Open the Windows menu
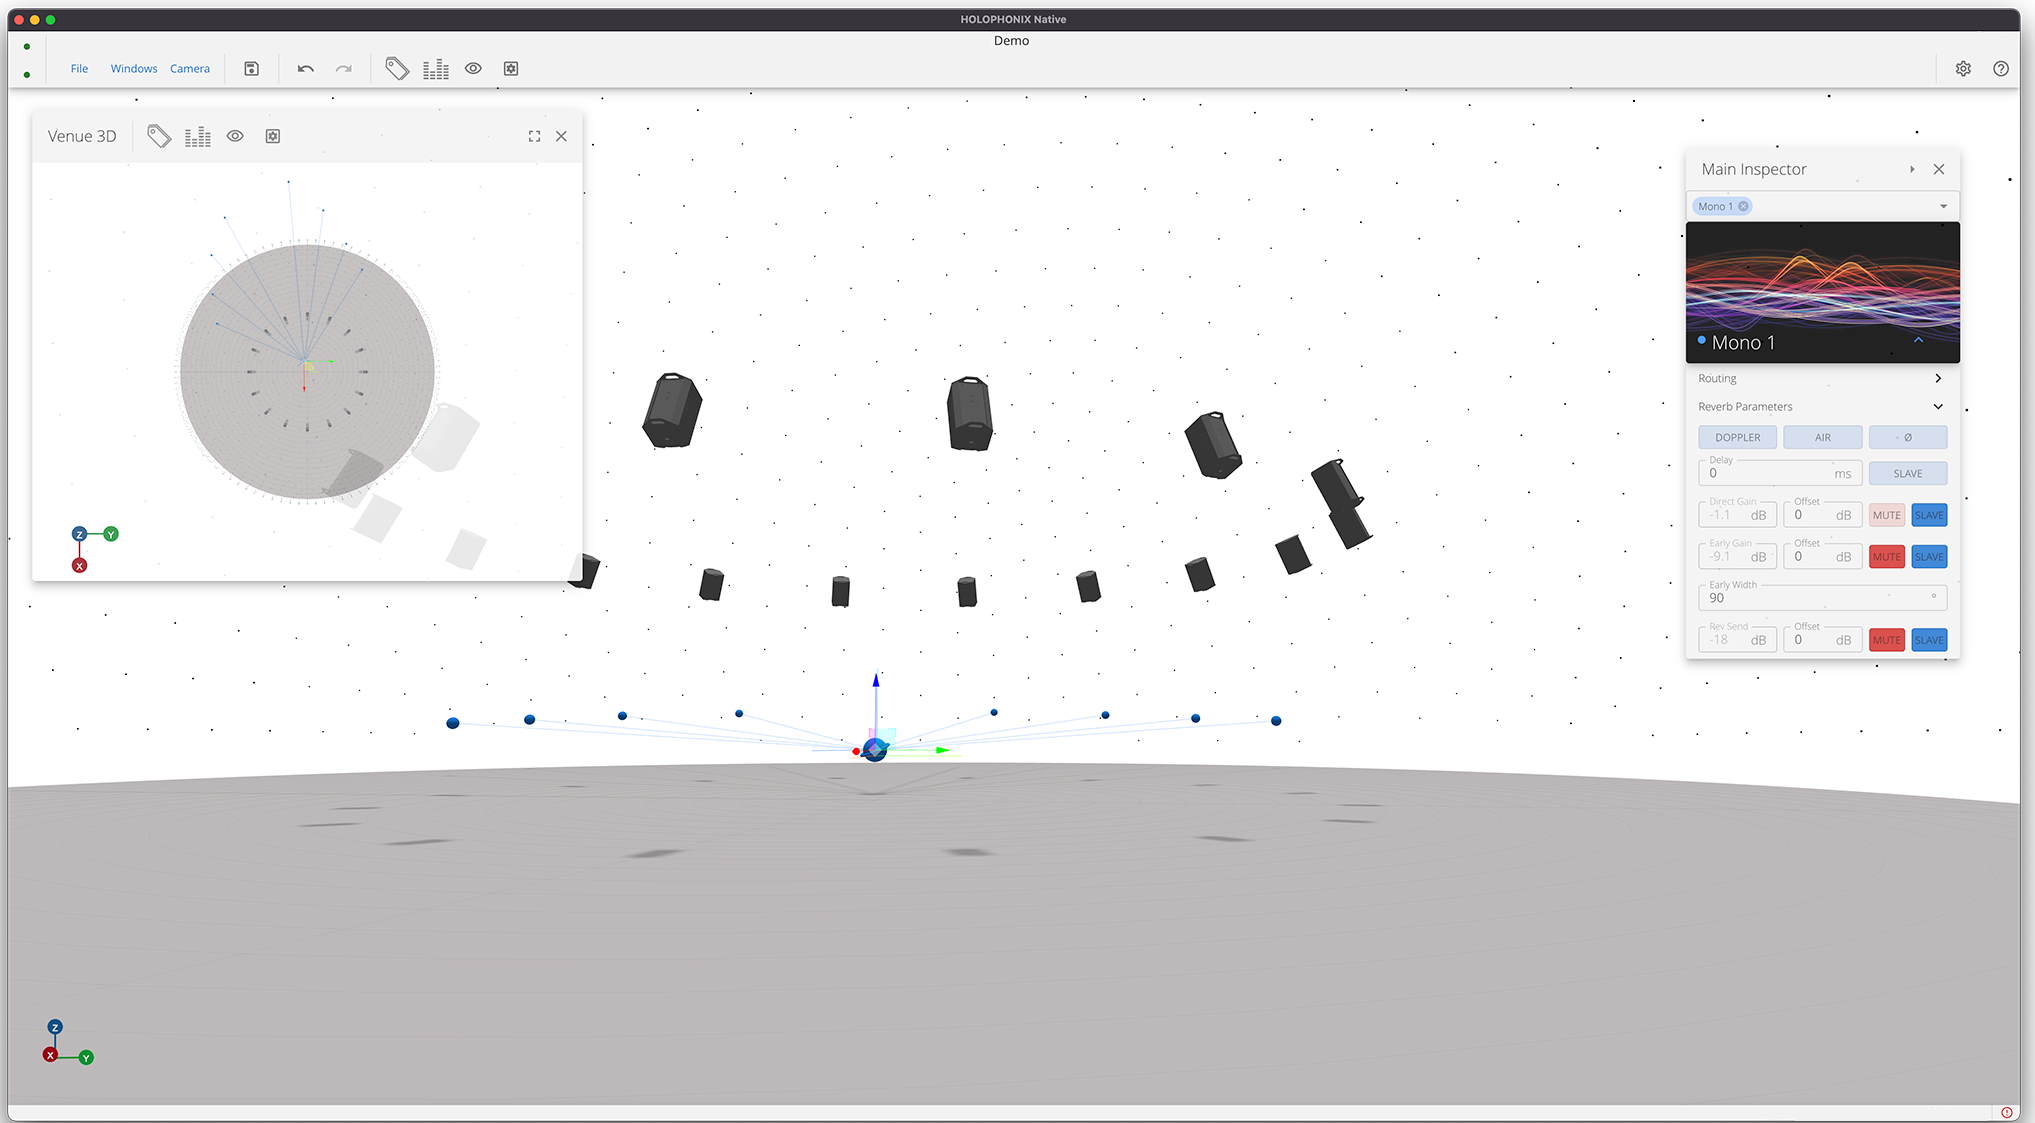The height and width of the screenshot is (1123, 2035). (134, 68)
